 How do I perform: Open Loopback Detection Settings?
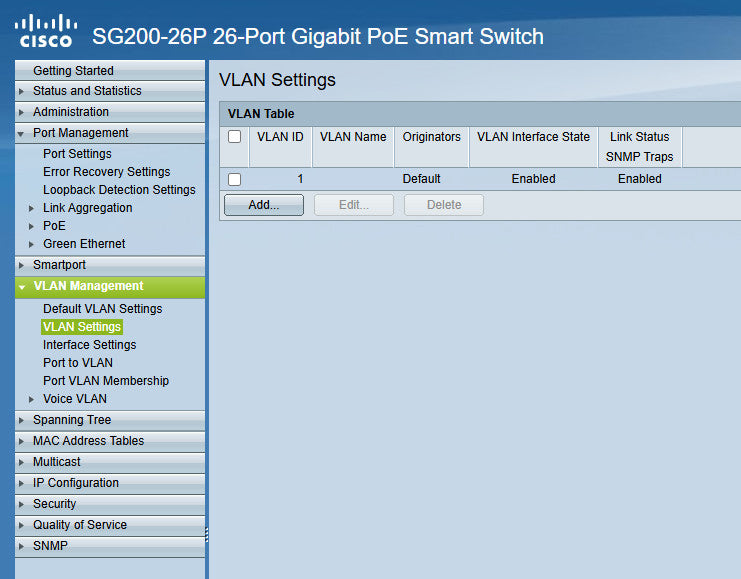pyautogui.click(x=119, y=190)
